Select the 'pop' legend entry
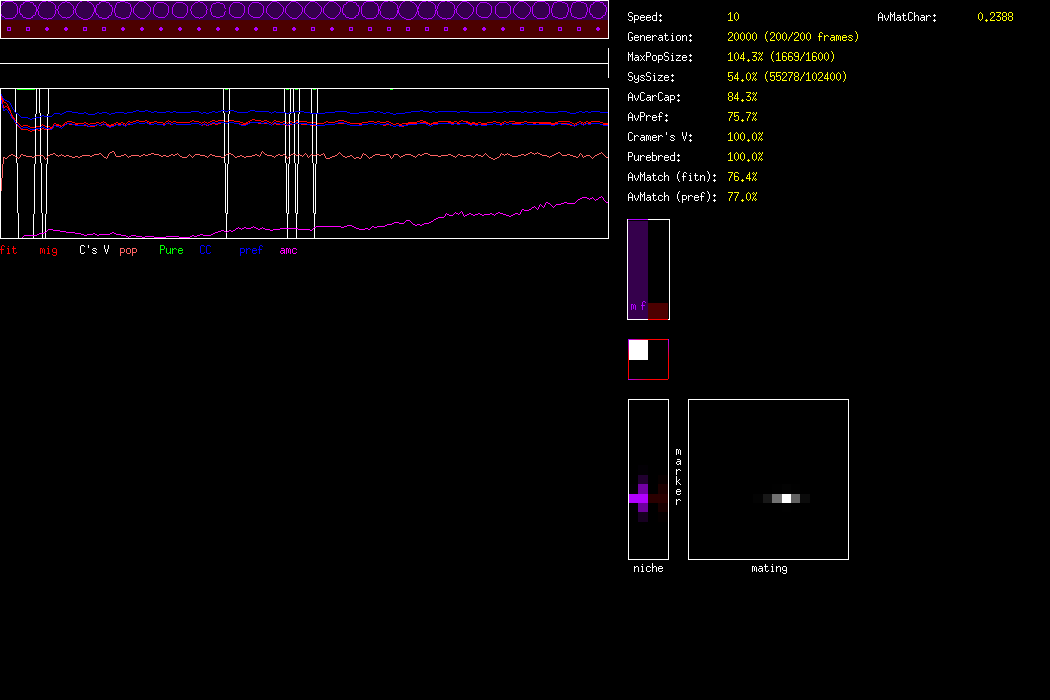The height and width of the screenshot is (700, 1050). (x=128, y=250)
